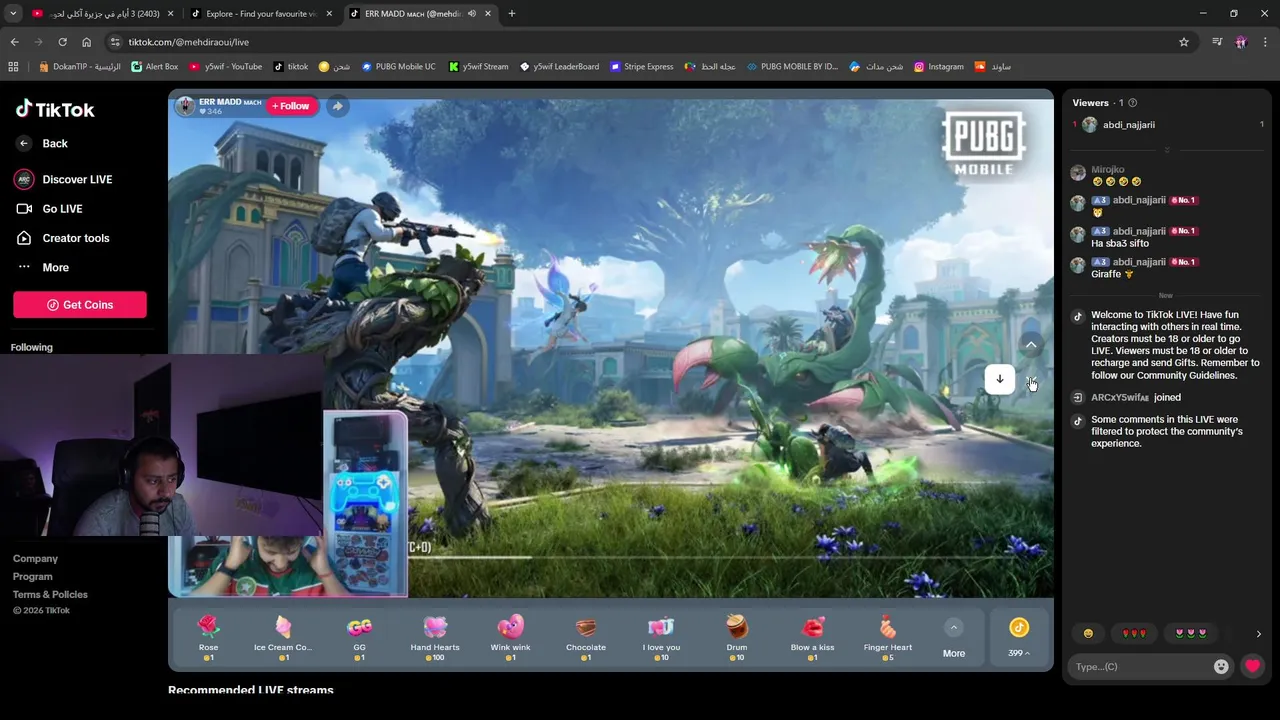Open emoji picker in chat box
The width and height of the screenshot is (1280, 720).
[x=1221, y=667]
